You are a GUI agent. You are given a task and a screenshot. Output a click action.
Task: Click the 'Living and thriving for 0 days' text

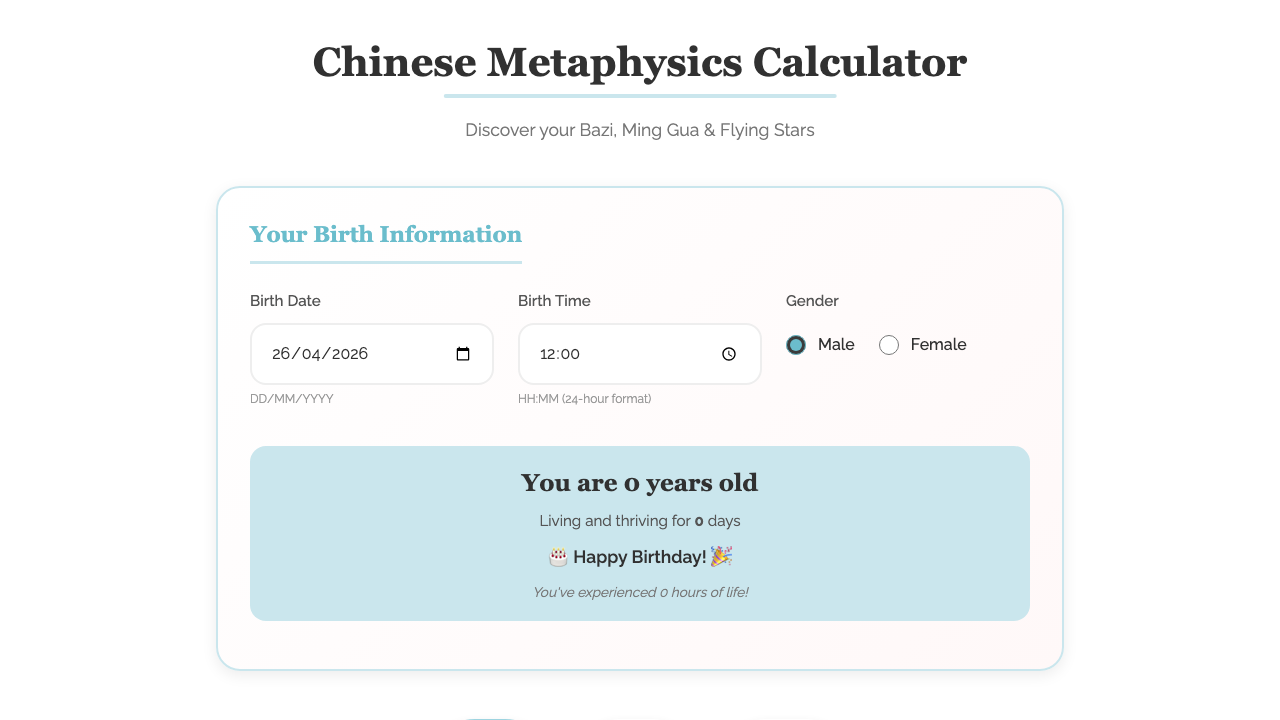click(x=639, y=520)
